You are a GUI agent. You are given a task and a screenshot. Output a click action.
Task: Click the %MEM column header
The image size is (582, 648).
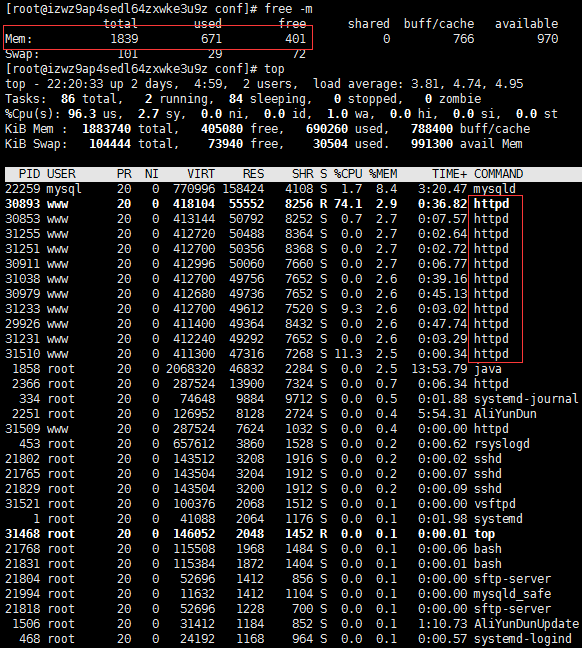pos(383,174)
